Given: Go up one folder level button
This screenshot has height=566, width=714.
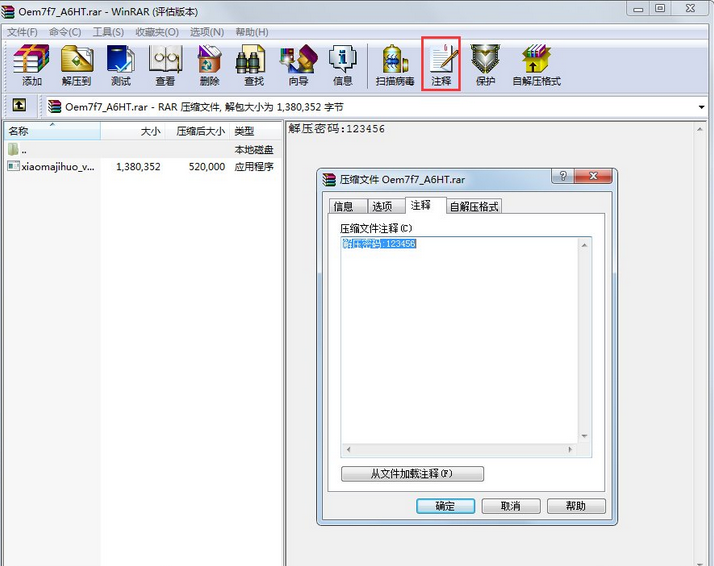Looking at the screenshot, I should 18,106.
